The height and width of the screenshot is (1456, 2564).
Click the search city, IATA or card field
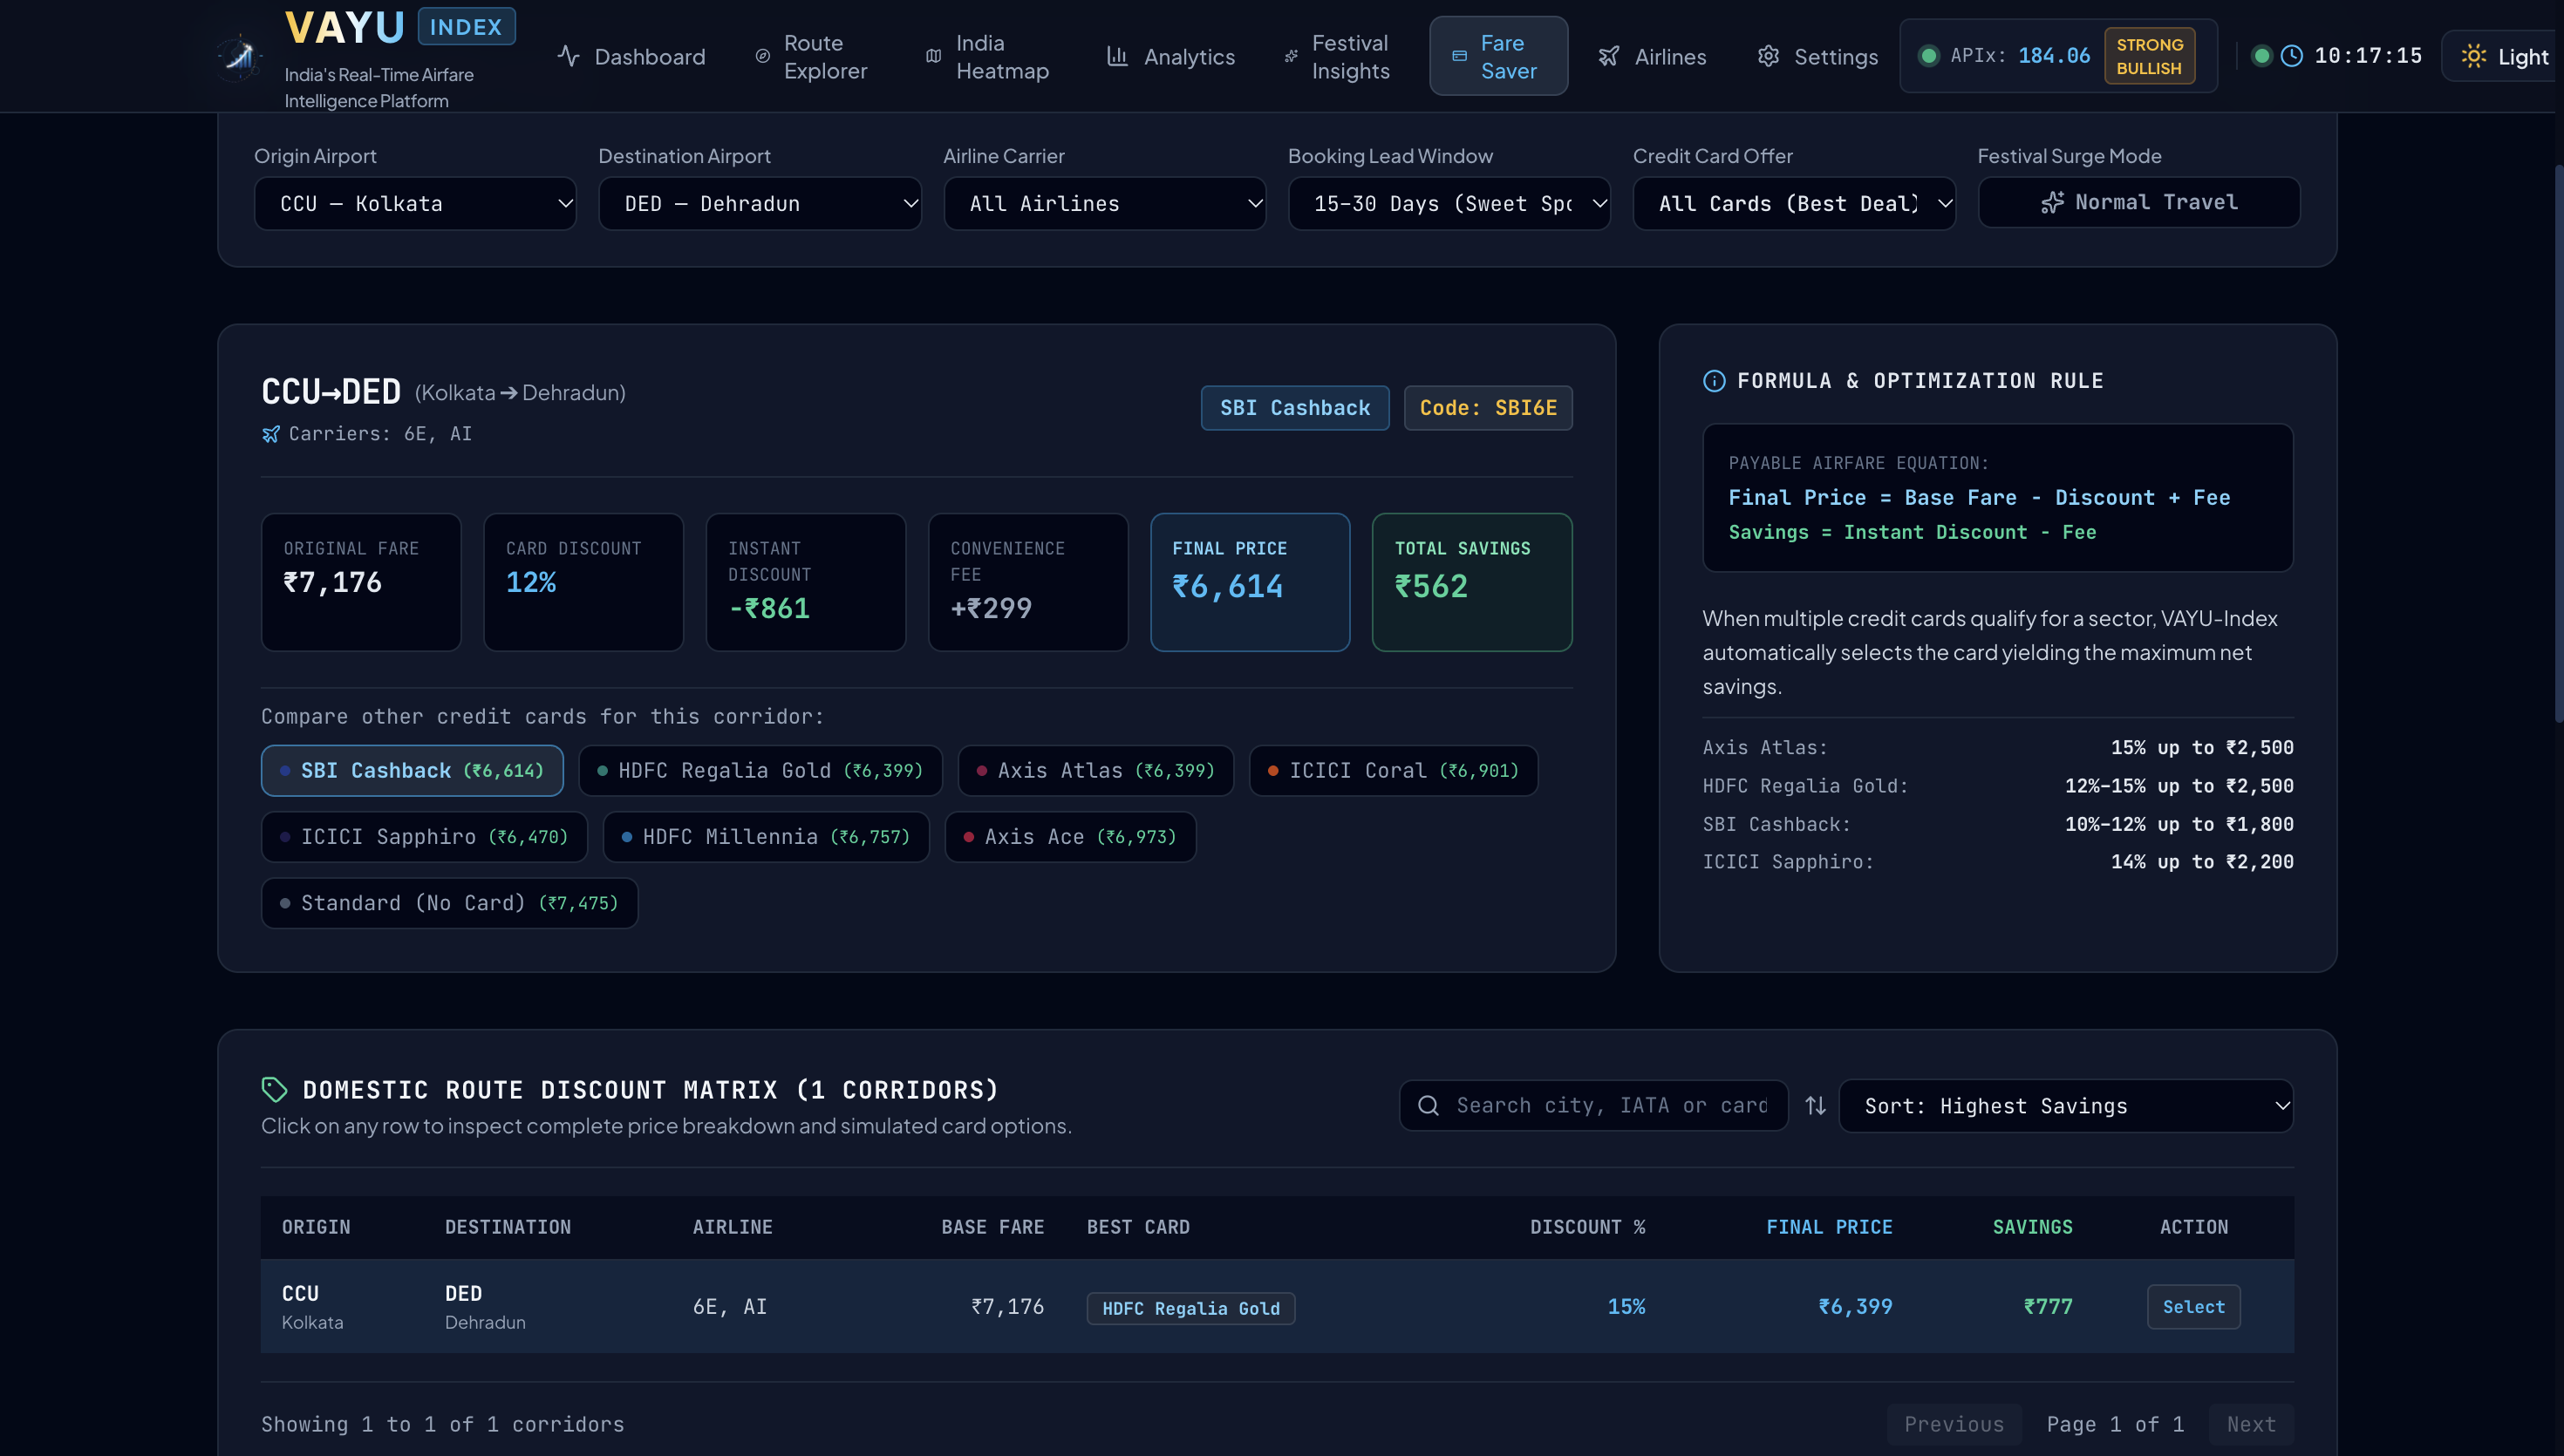coord(1593,1105)
